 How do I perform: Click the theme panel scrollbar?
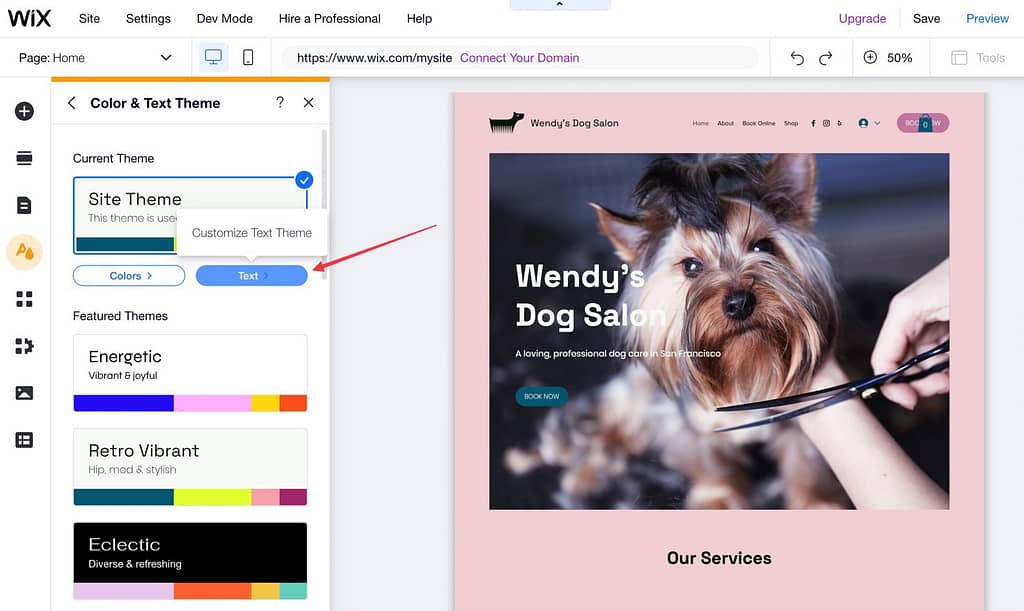(x=324, y=204)
